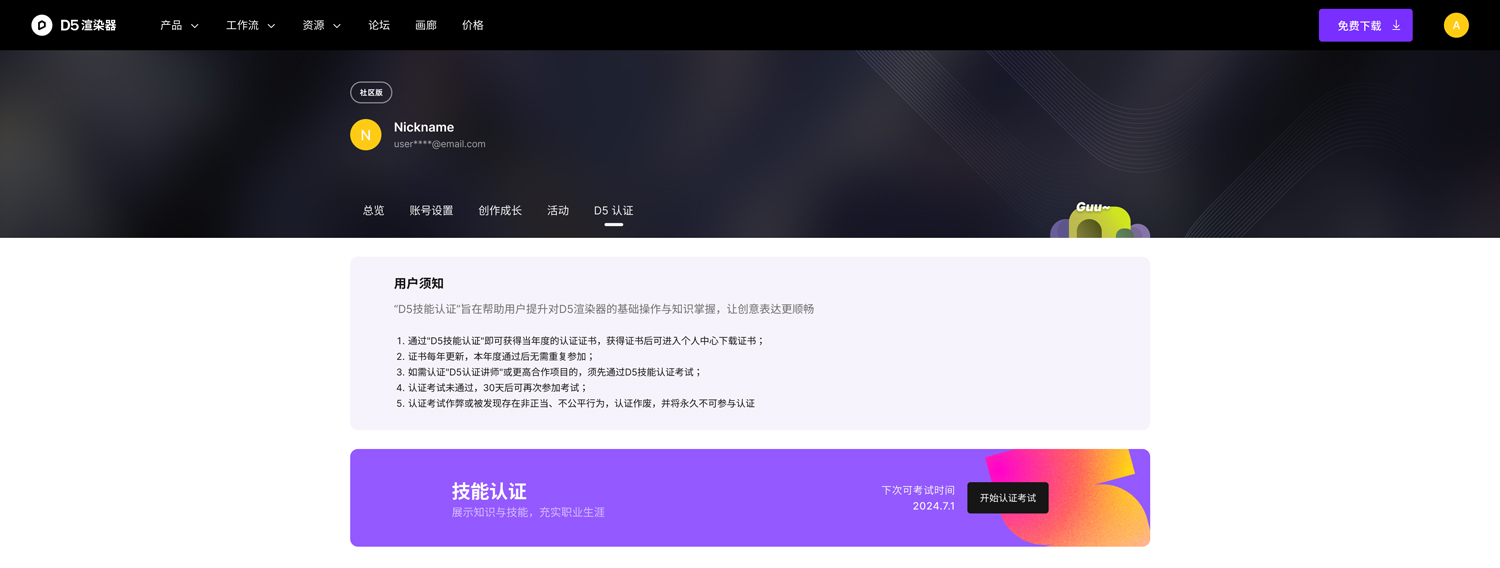Viewport: 1500px width, 568px height.
Task: Click the D5 渲染器 logo icon
Action: tap(41, 25)
